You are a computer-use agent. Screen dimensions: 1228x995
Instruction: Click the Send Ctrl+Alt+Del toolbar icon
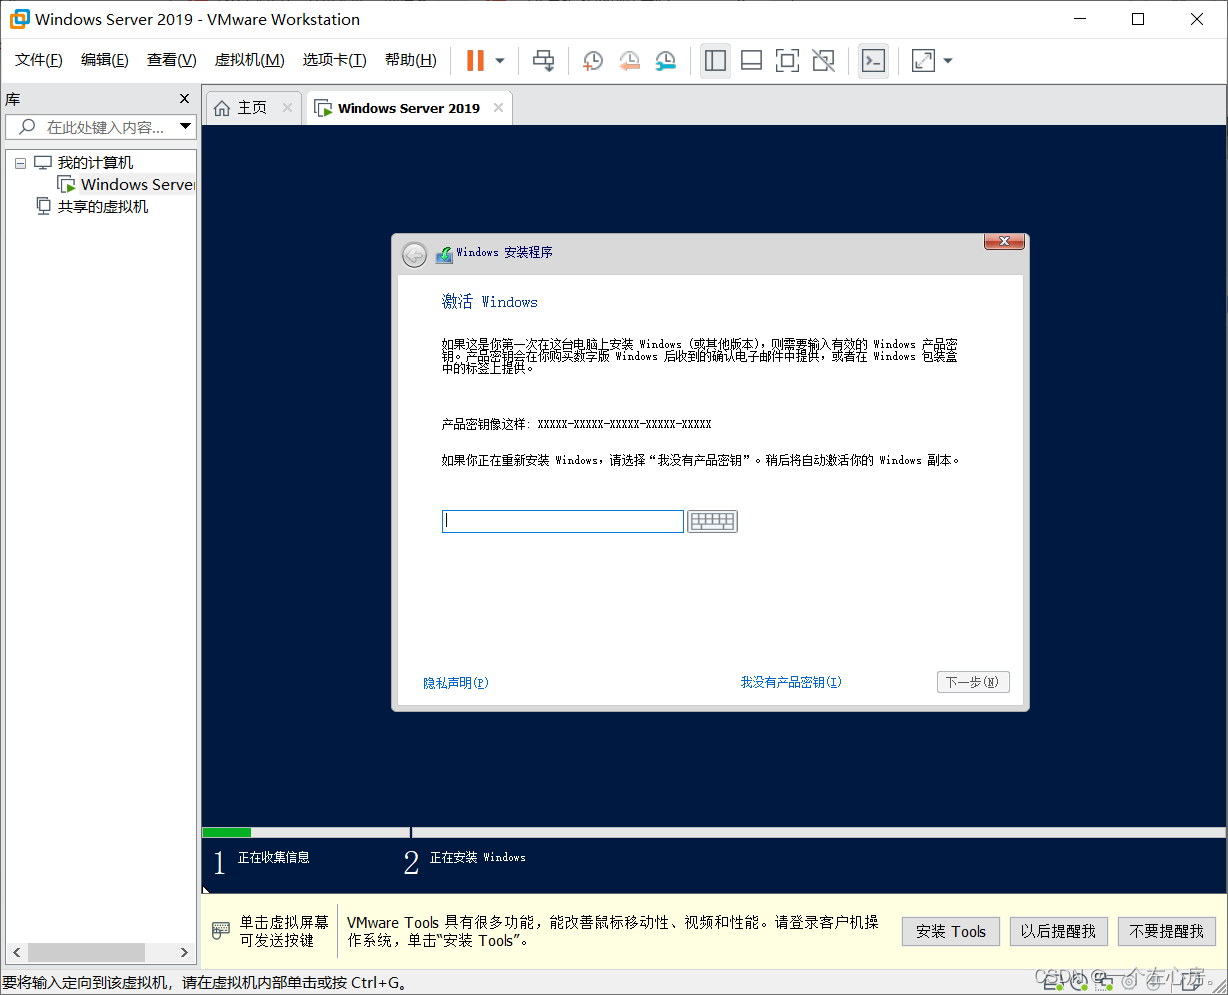543,61
